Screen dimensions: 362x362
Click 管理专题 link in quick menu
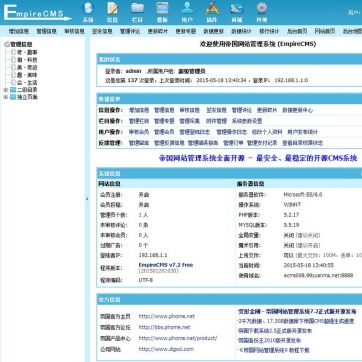click(x=164, y=121)
